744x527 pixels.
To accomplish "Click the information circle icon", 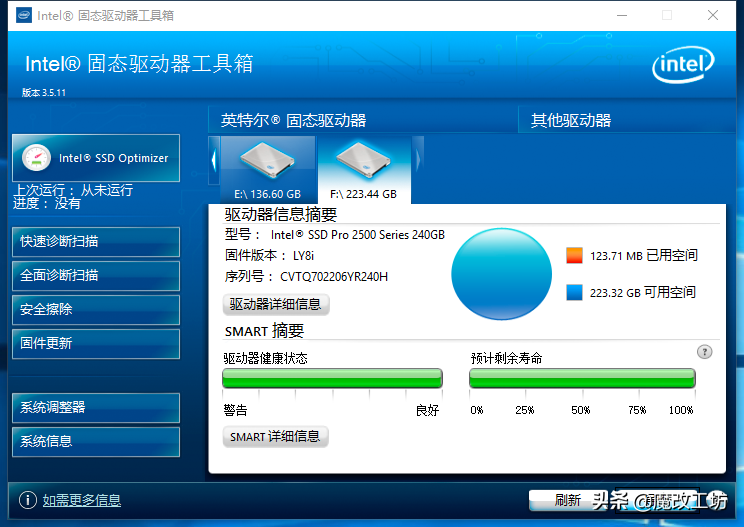I will tap(28, 500).
